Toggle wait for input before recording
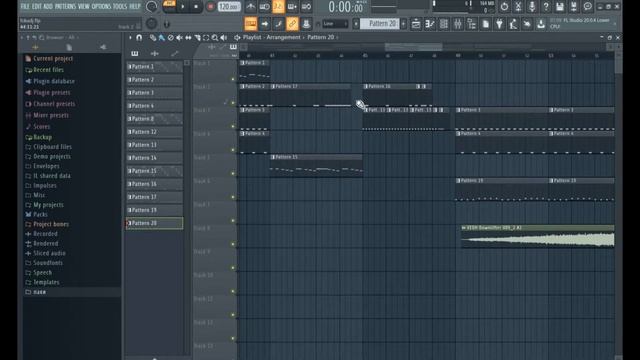Image resolution: width=640 pixels, height=360 pixels. click(264, 7)
